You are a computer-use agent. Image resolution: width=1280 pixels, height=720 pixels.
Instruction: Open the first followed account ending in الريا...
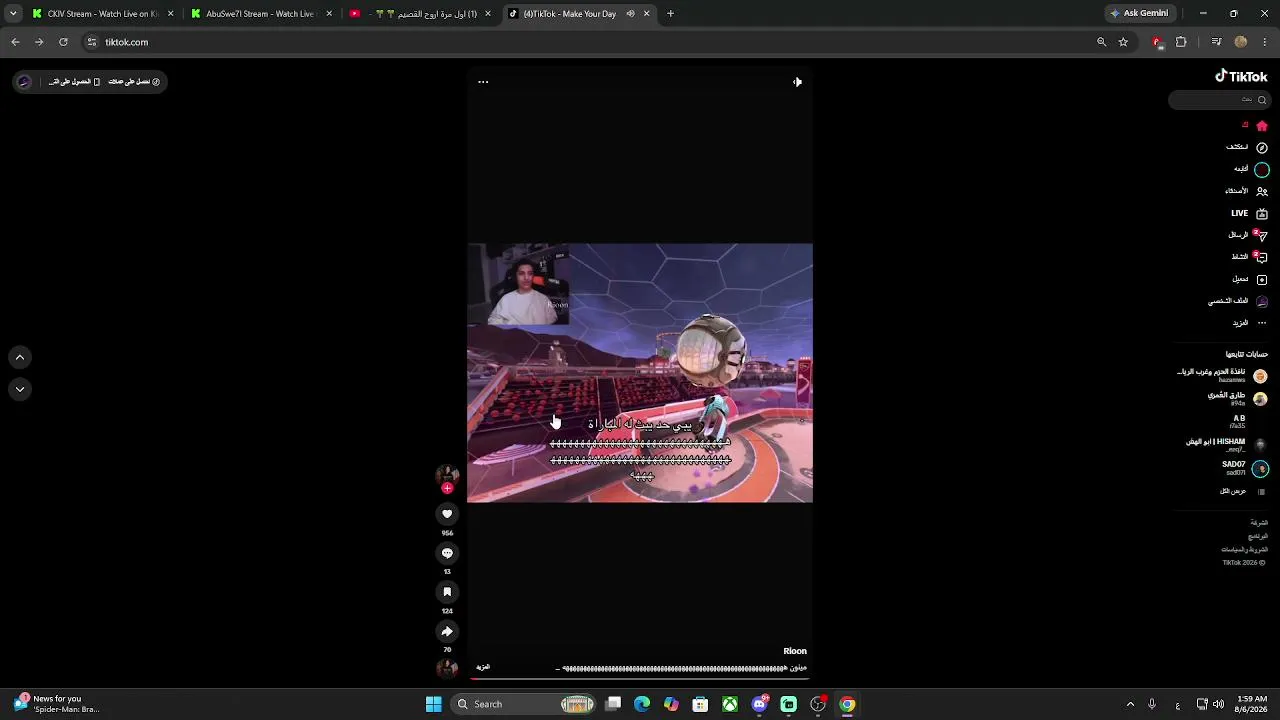[x=1222, y=375]
